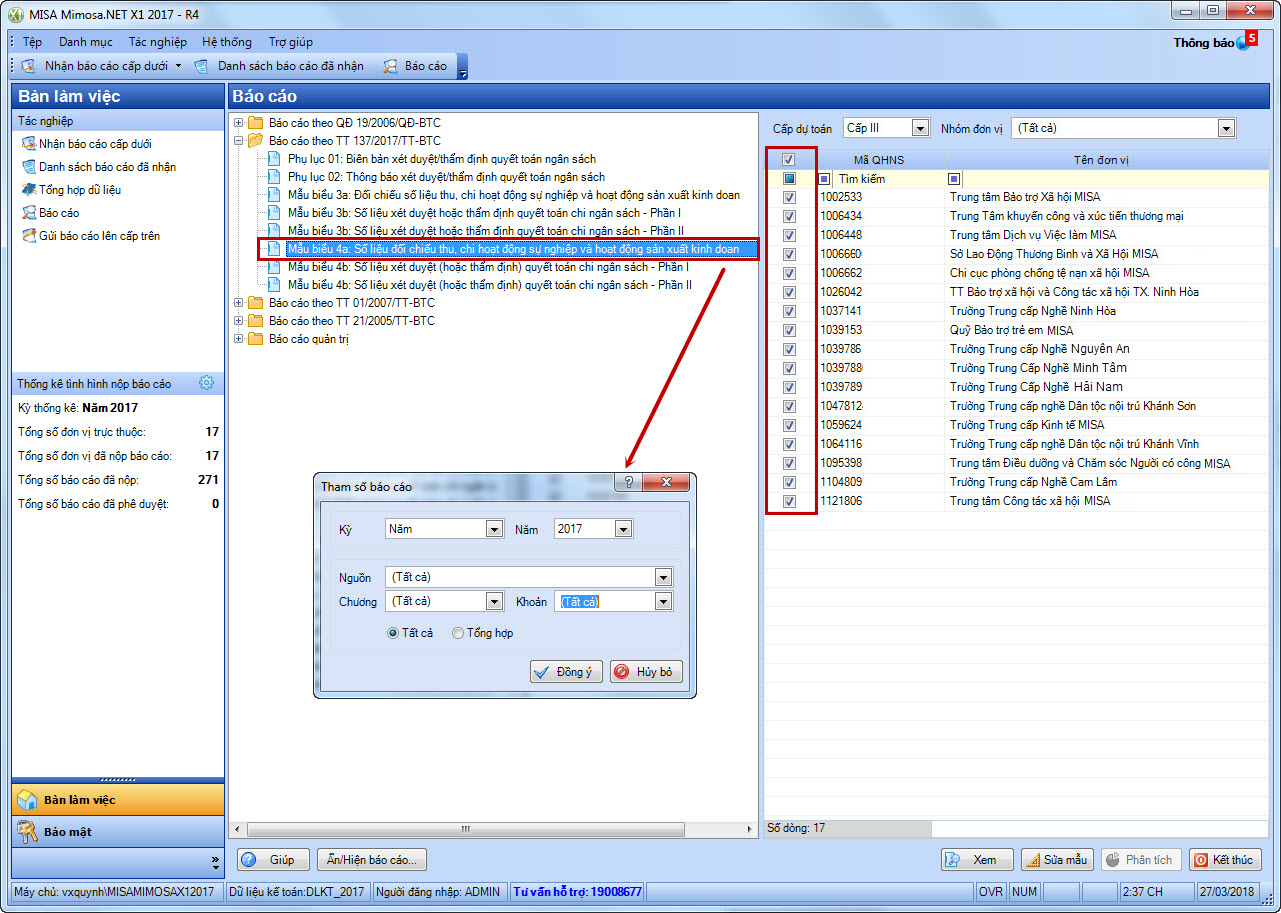
Task: Uncheck row 1006434 Trung Tâm khuyến công
Action: (x=789, y=216)
